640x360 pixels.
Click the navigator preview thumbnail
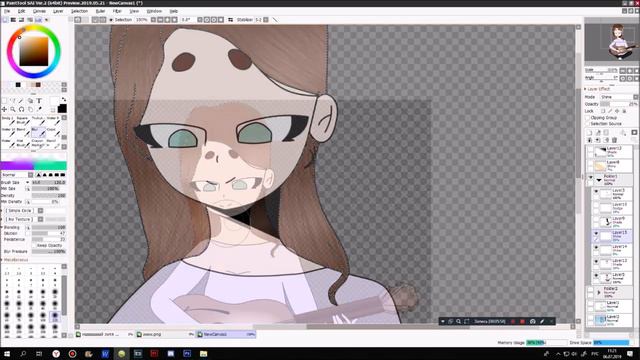(612, 42)
